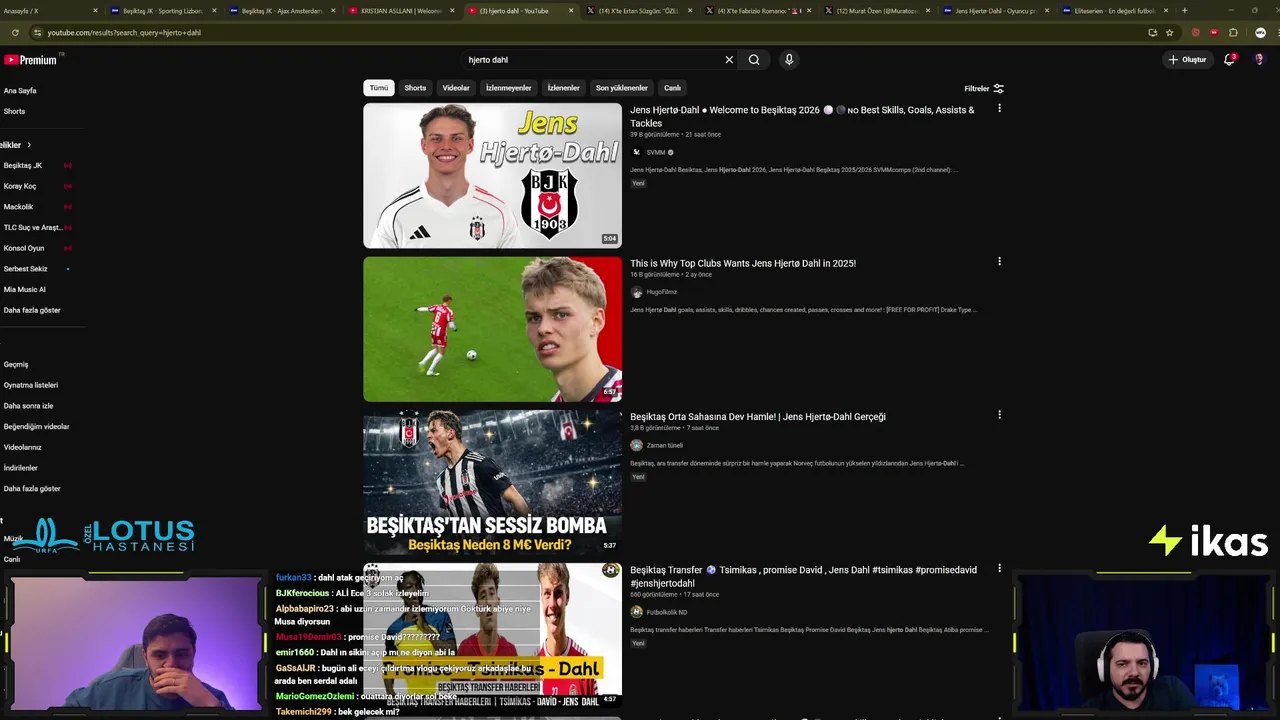Image resolution: width=1280 pixels, height=720 pixels.
Task: Expand library list with Daha fazla göster below İndirilenler
Action: coord(32,489)
